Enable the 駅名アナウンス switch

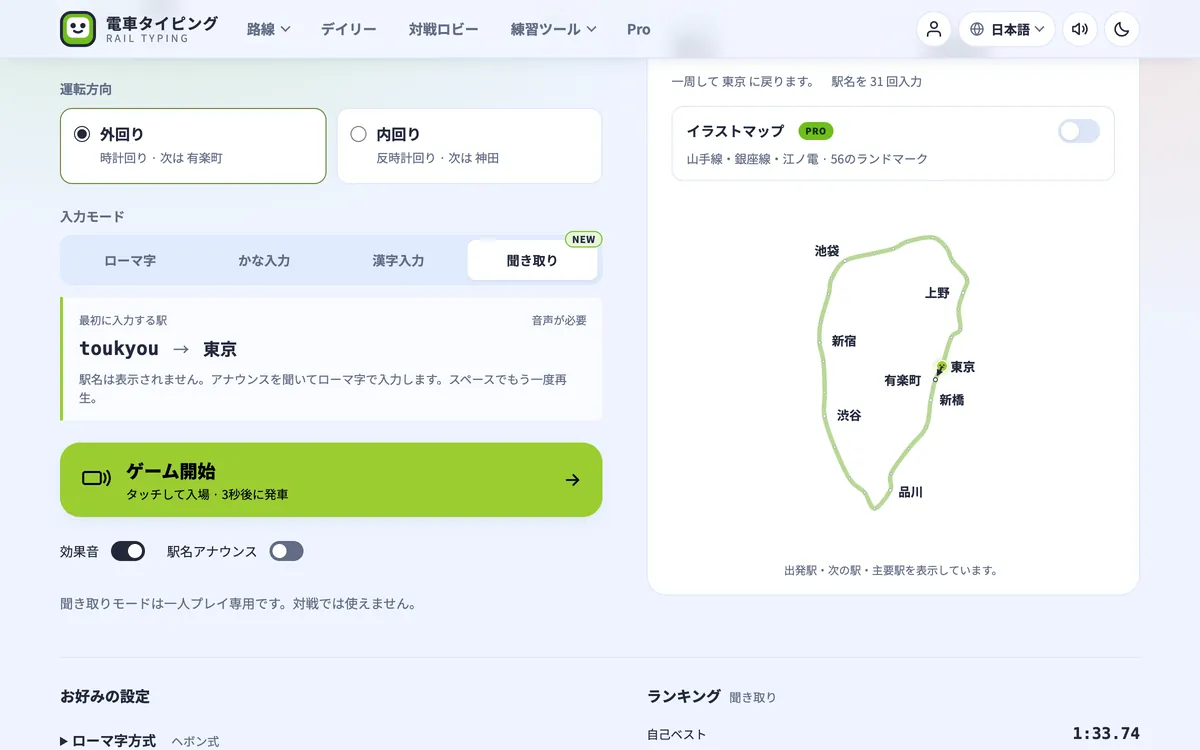point(286,551)
